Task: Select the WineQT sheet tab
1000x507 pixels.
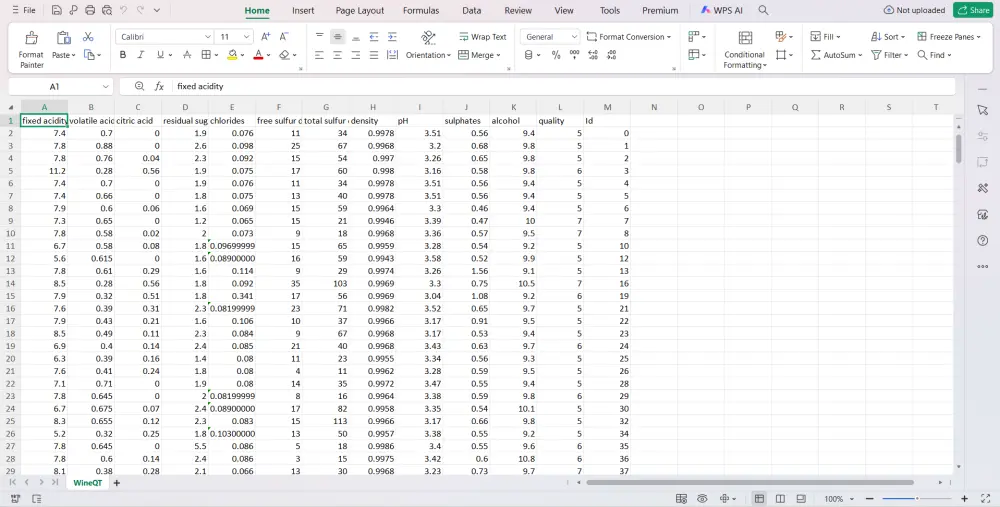Action: pos(87,483)
